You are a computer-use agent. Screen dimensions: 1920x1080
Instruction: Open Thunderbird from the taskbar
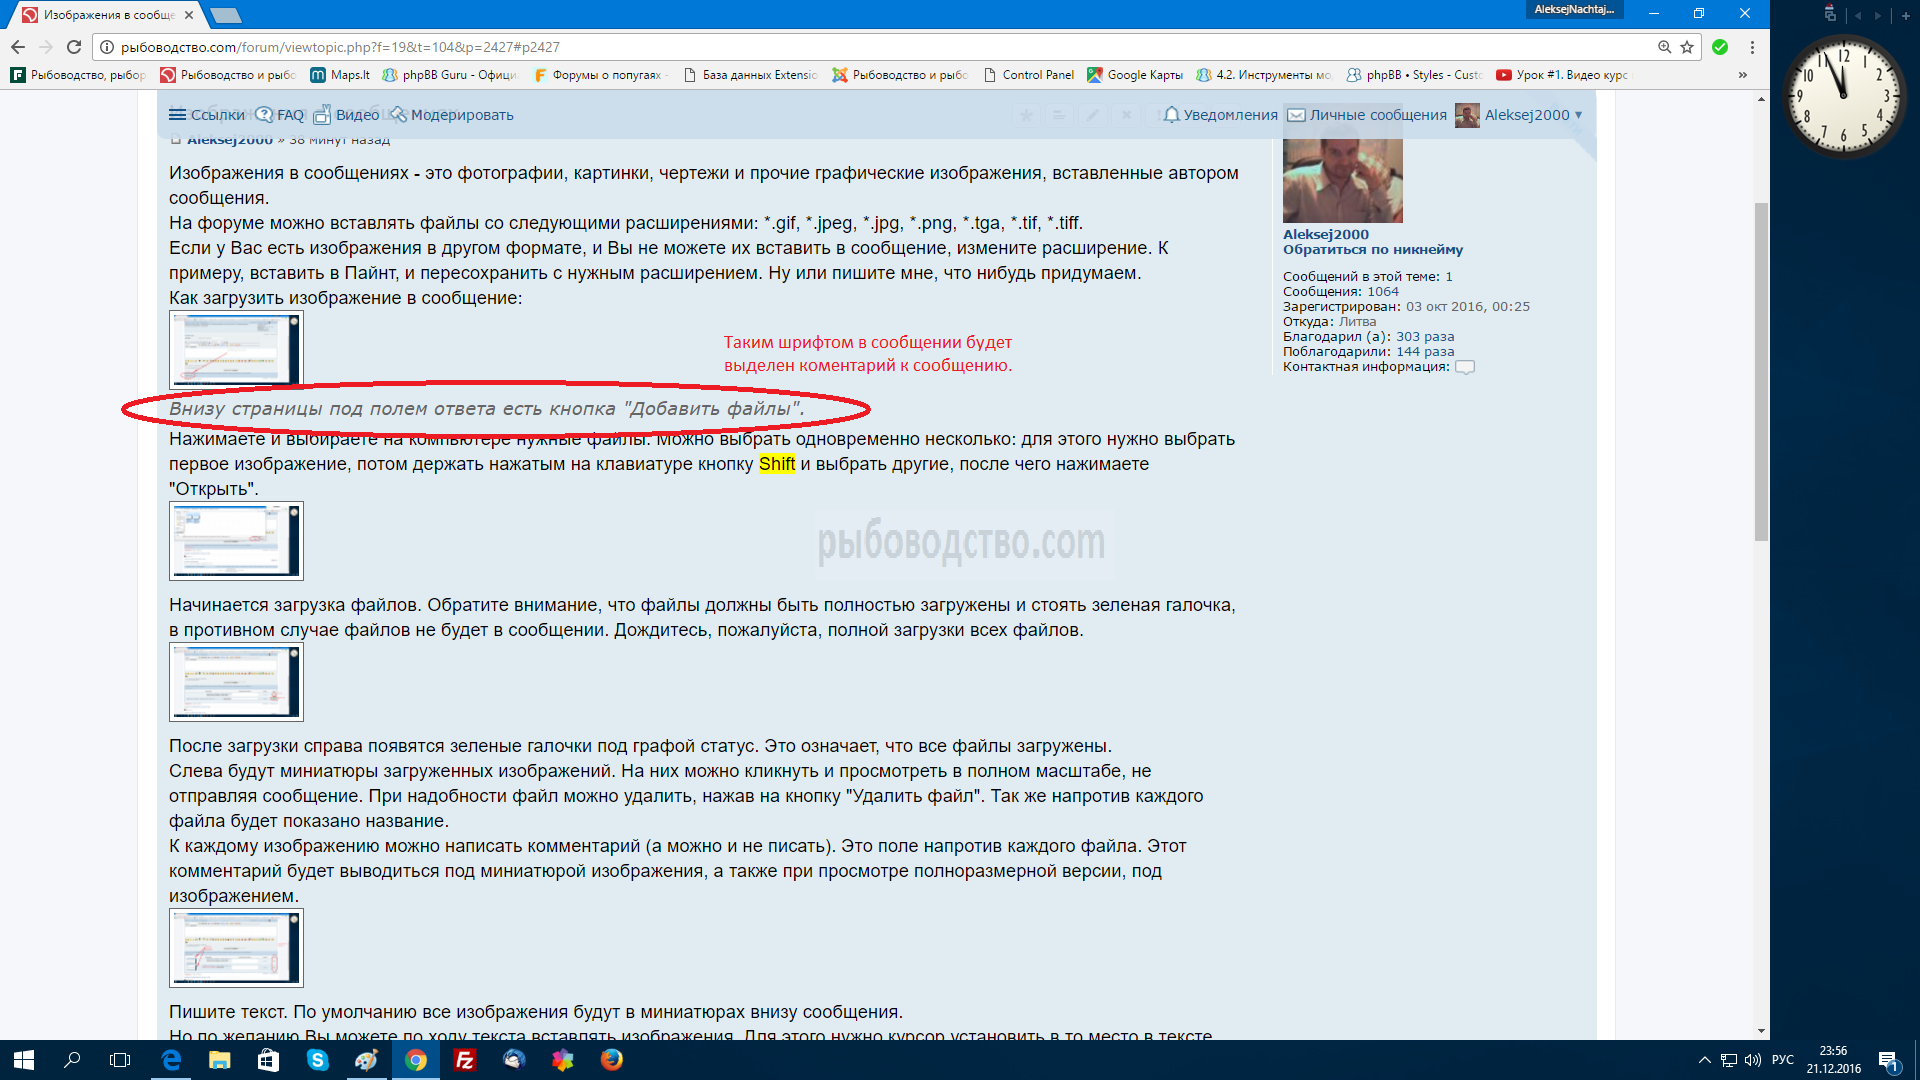pyautogui.click(x=514, y=1060)
